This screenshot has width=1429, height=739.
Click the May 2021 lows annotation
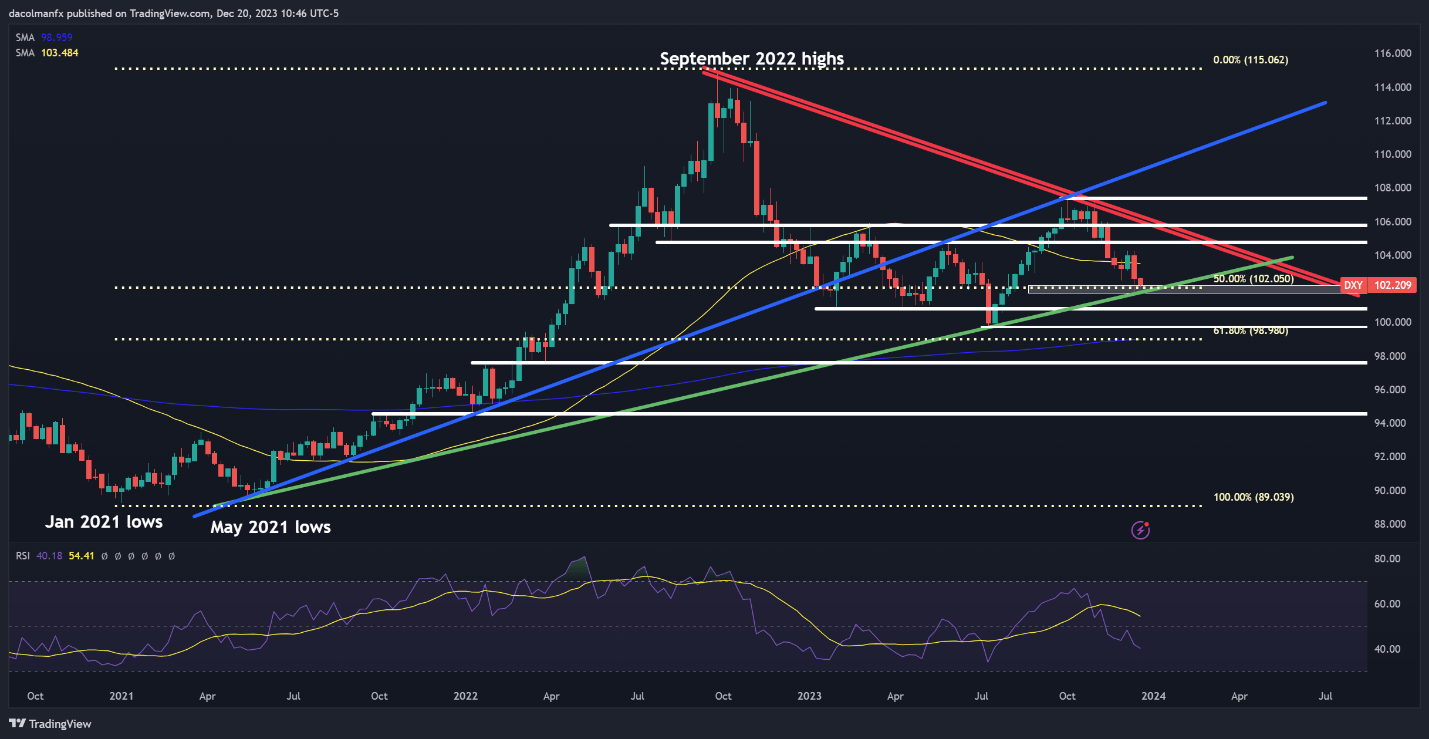coord(269,526)
